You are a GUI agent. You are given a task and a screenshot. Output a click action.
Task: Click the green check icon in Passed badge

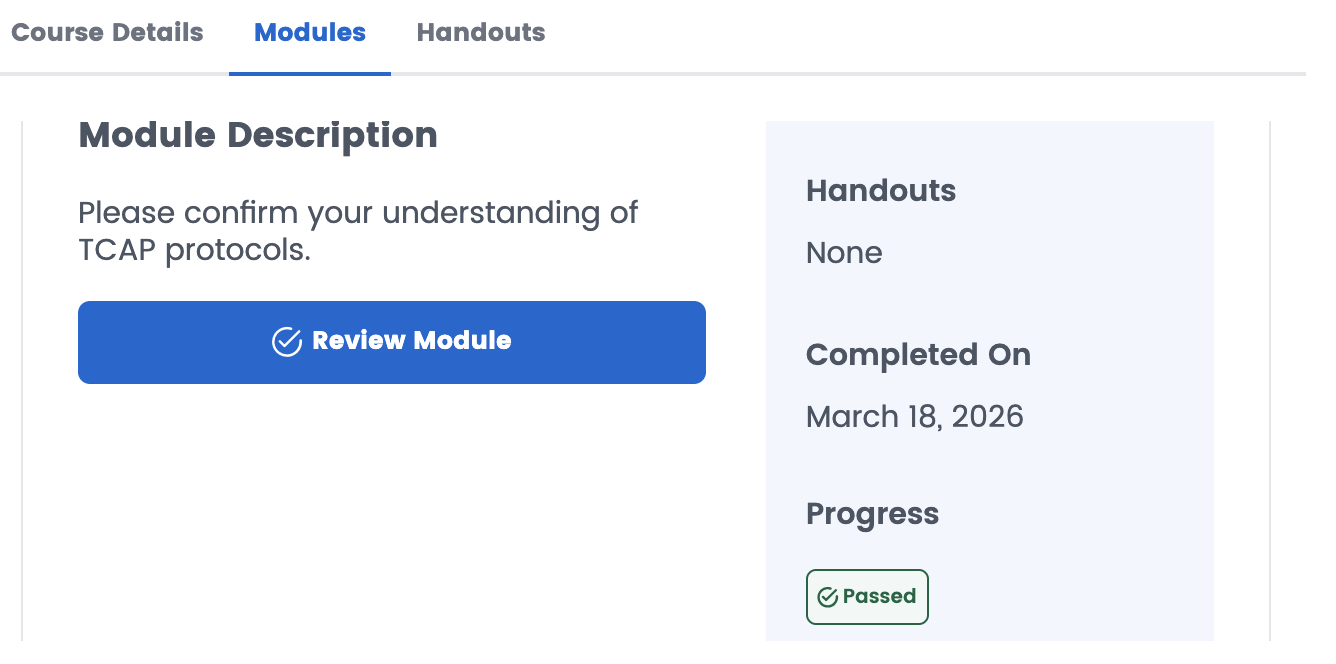coord(828,597)
